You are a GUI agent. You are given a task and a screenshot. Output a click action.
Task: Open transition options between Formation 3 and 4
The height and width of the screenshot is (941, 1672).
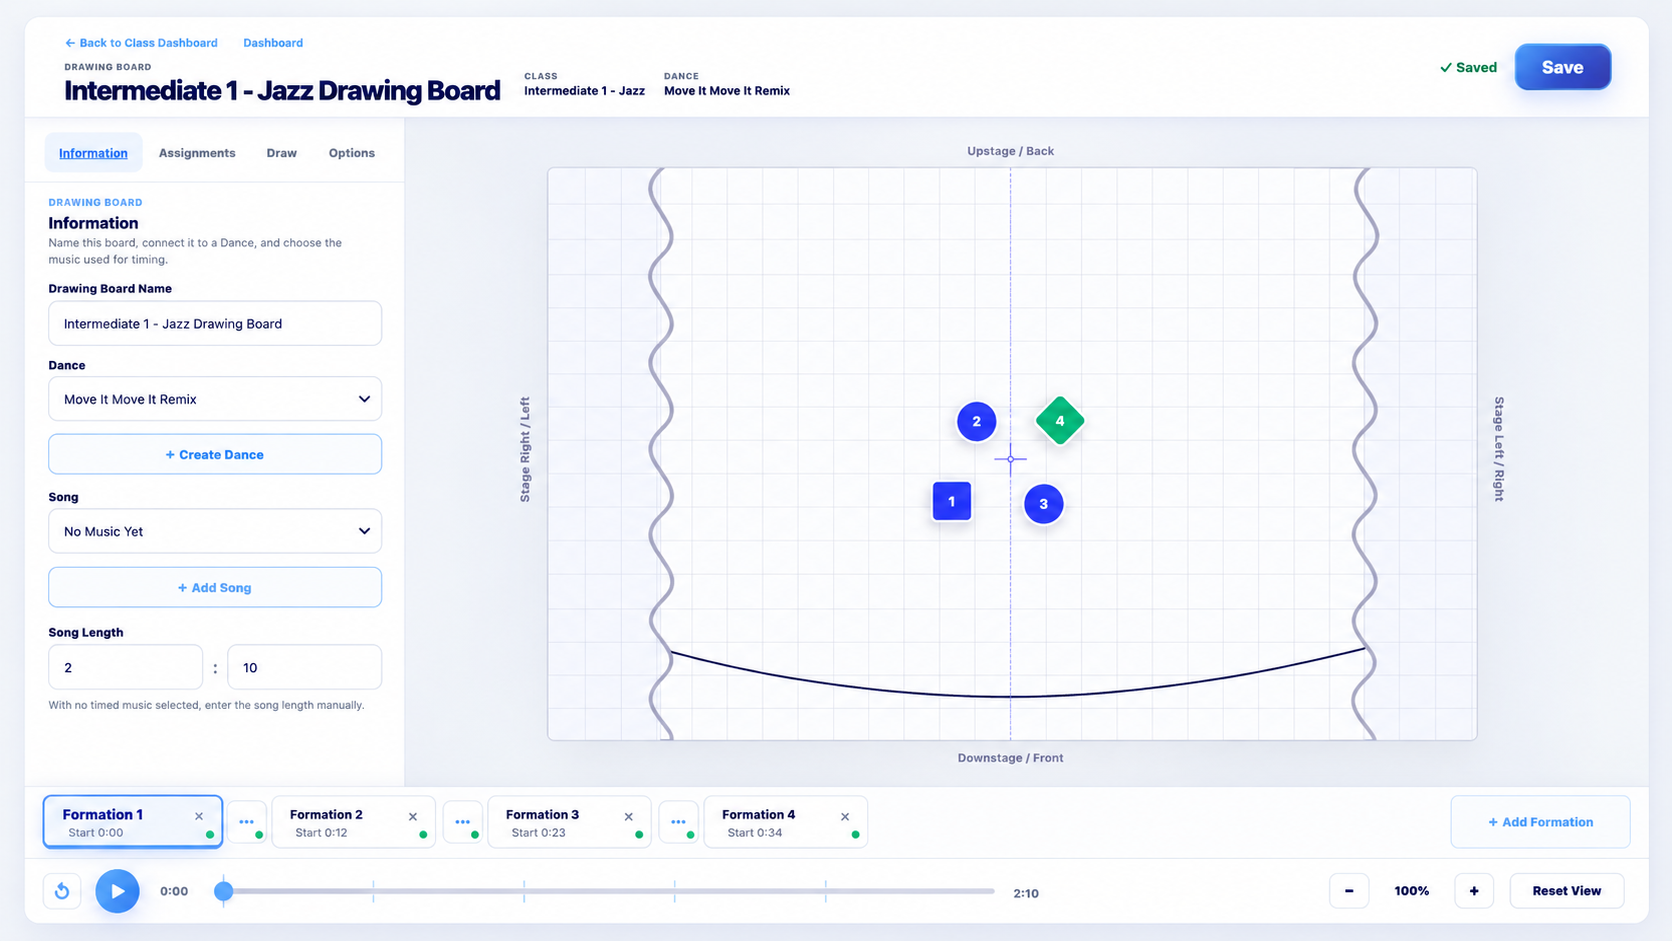pyautogui.click(x=678, y=822)
